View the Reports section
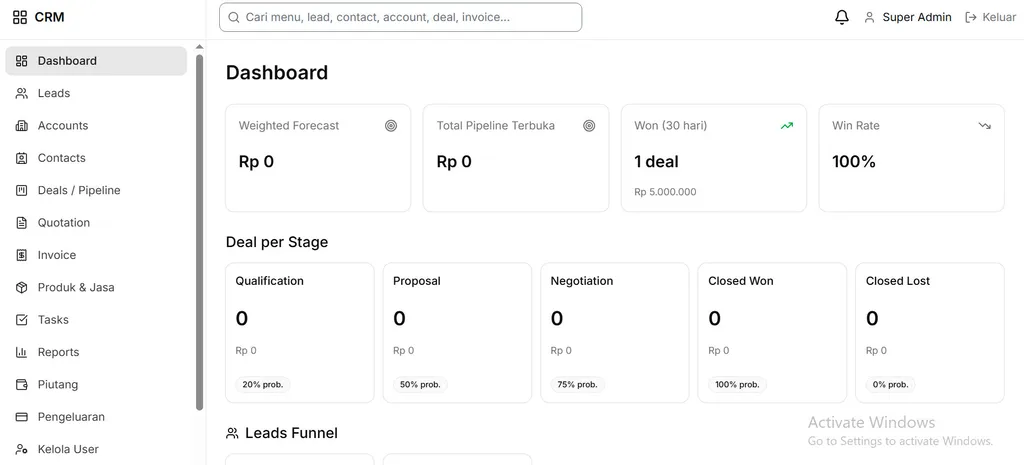 click(x=96, y=352)
